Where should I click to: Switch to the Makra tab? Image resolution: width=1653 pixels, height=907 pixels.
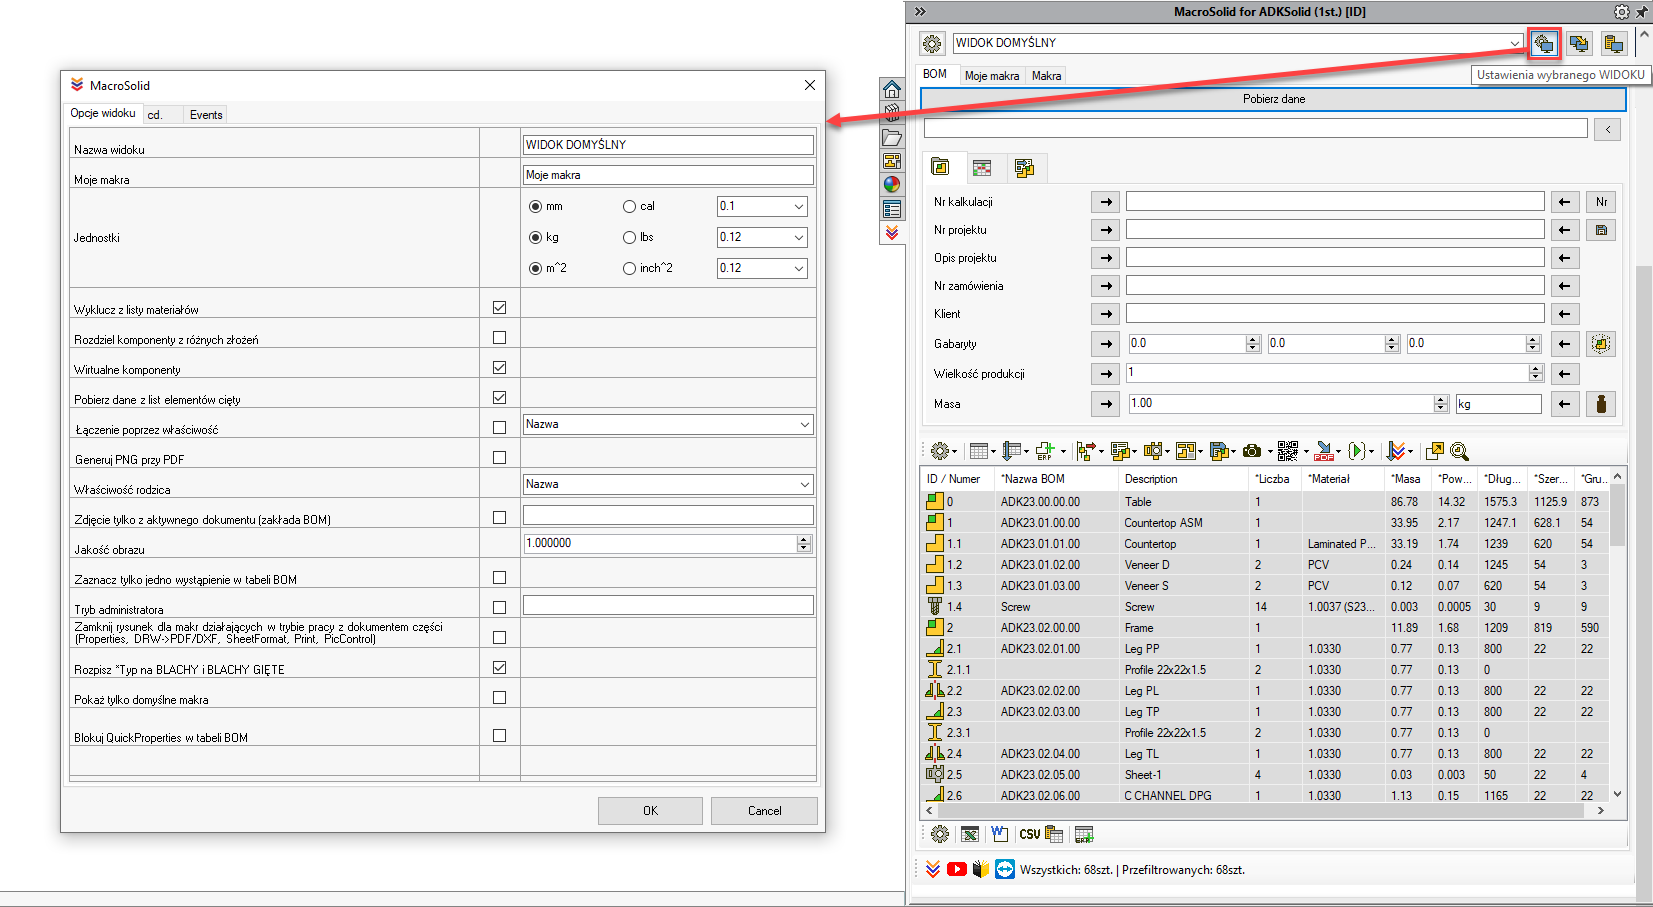pos(1046,76)
